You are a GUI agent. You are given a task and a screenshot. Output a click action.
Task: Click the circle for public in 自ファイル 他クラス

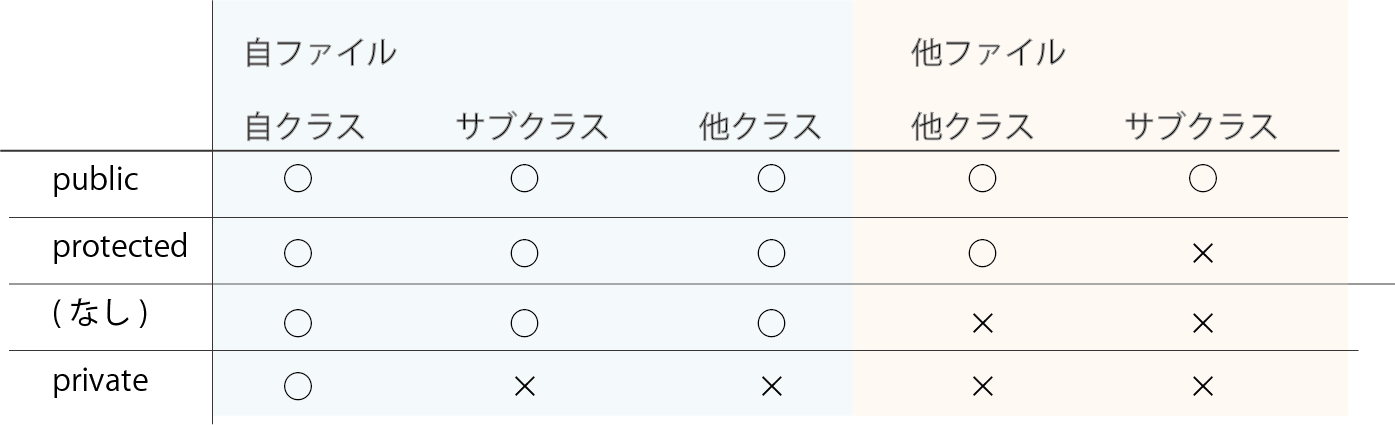pos(771,179)
